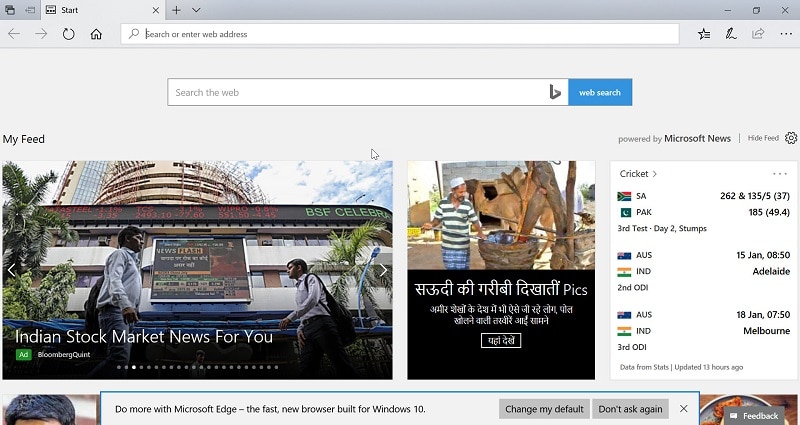Viewport: 800px width, 425px height.
Task: Expand the Cricket section heading
Action: click(638, 174)
